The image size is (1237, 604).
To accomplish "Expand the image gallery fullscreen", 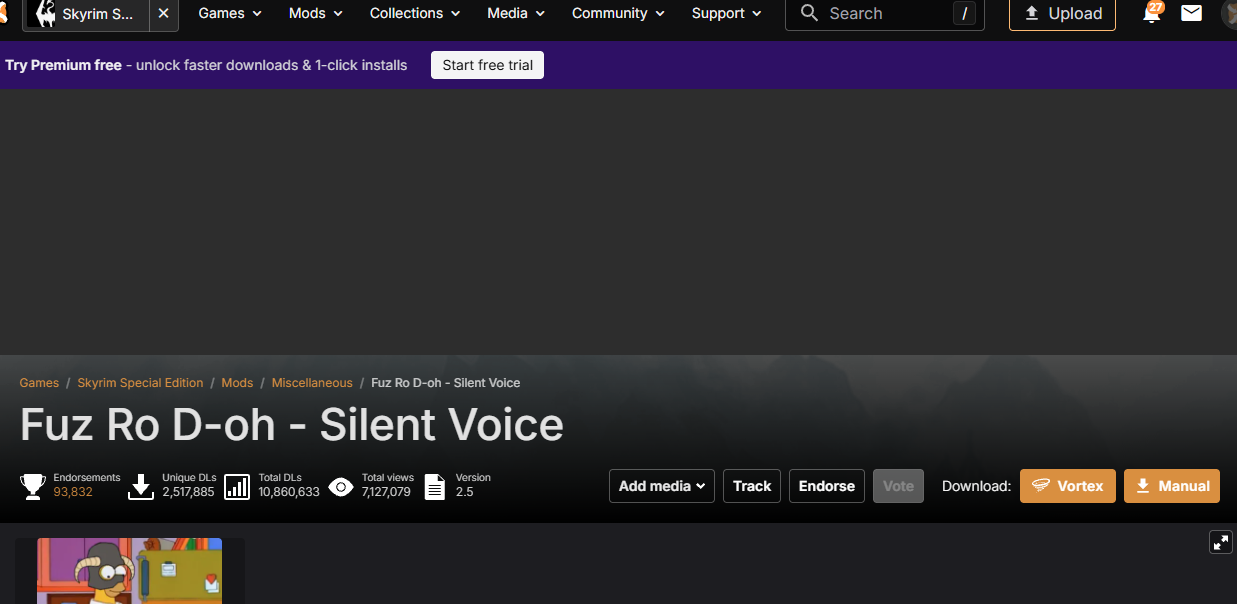I will pyautogui.click(x=1221, y=542).
